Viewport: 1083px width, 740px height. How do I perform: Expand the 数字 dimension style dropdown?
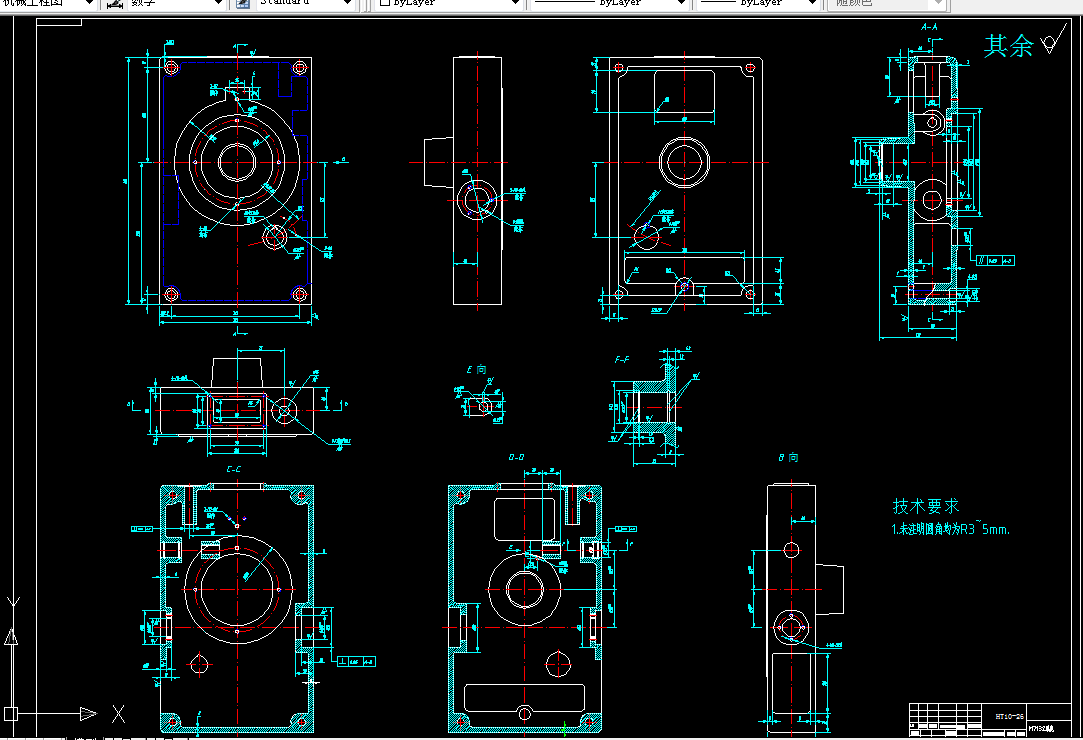[x=219, y=3]
